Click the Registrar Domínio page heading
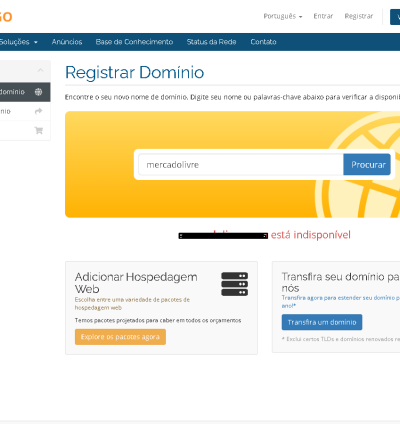The height and width of the screenshot is (424, 400). point(134,72)
